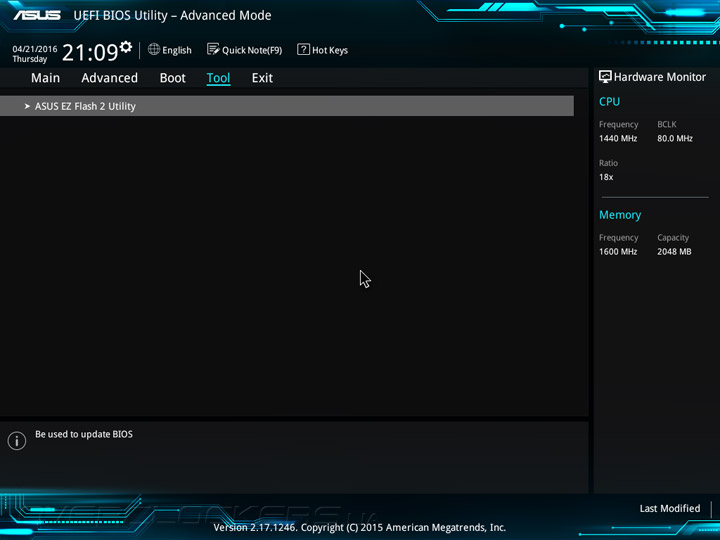Click the Capacity label
This screenshot has width=720, height=540.
click(x=673, y=238)
